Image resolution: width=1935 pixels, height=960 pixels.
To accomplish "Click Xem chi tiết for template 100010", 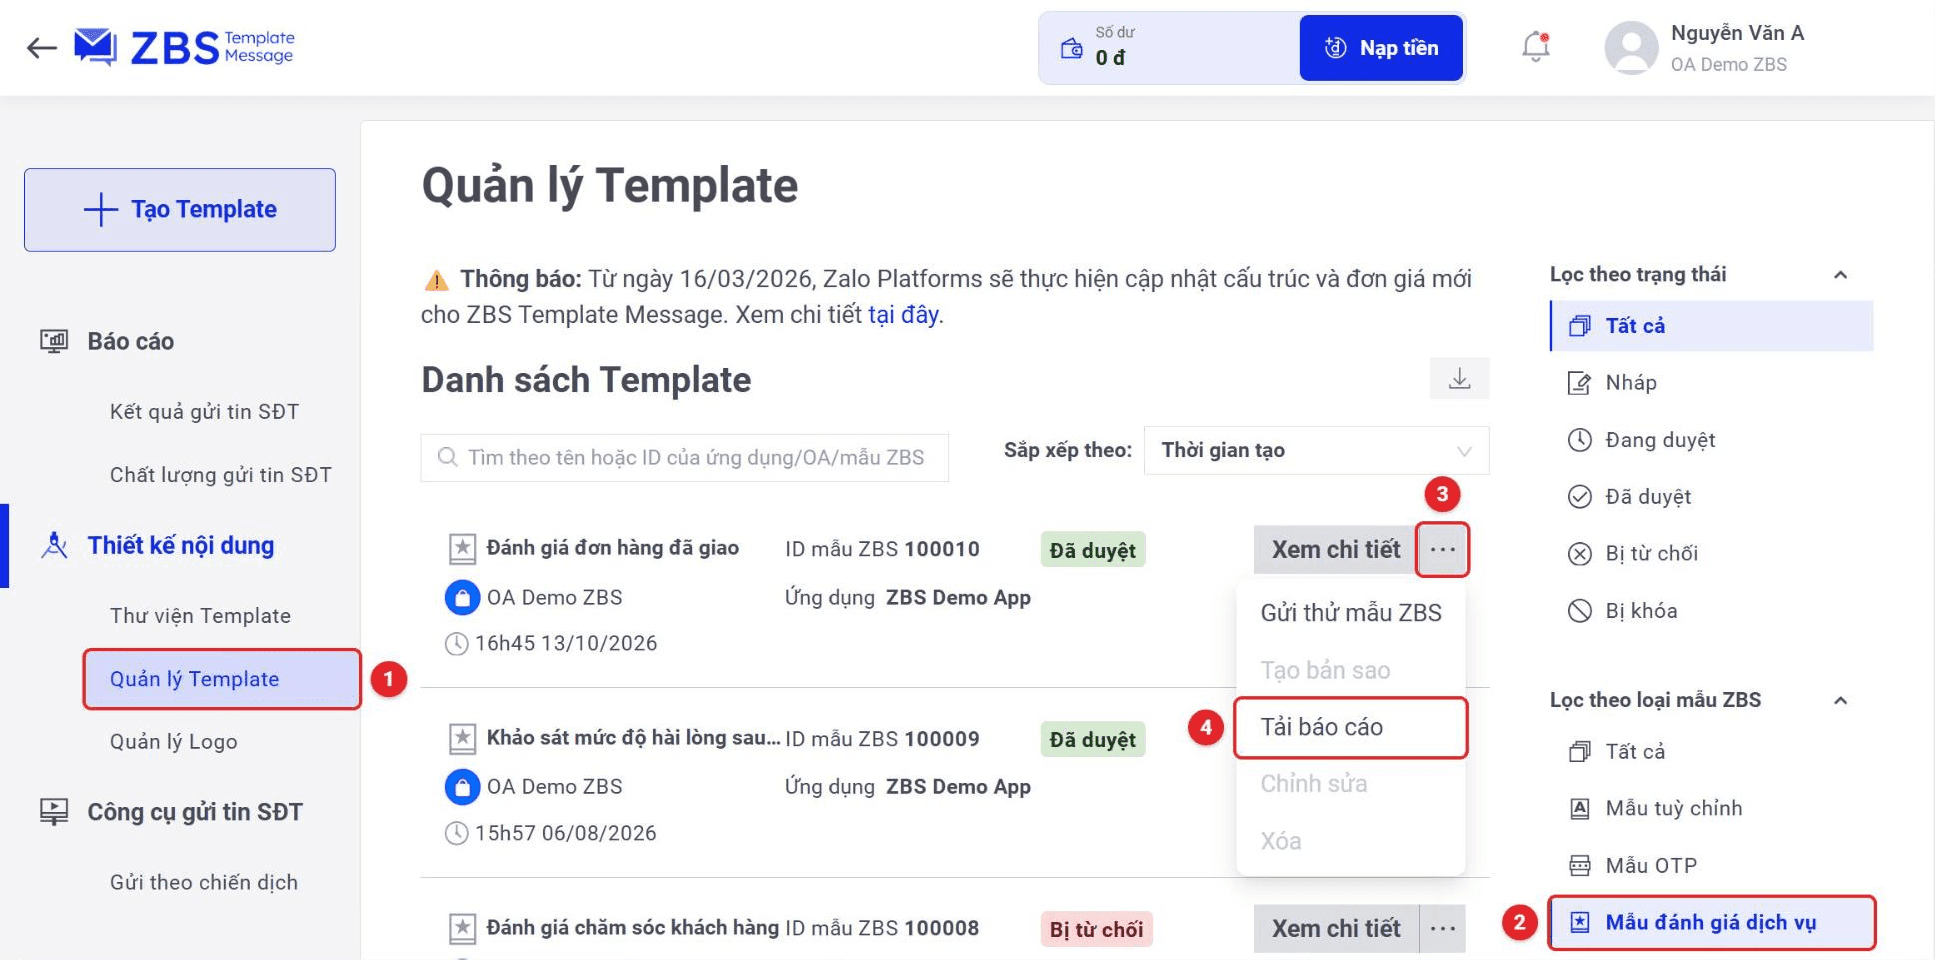I will pyautogui.click(x=1335, y=549).
